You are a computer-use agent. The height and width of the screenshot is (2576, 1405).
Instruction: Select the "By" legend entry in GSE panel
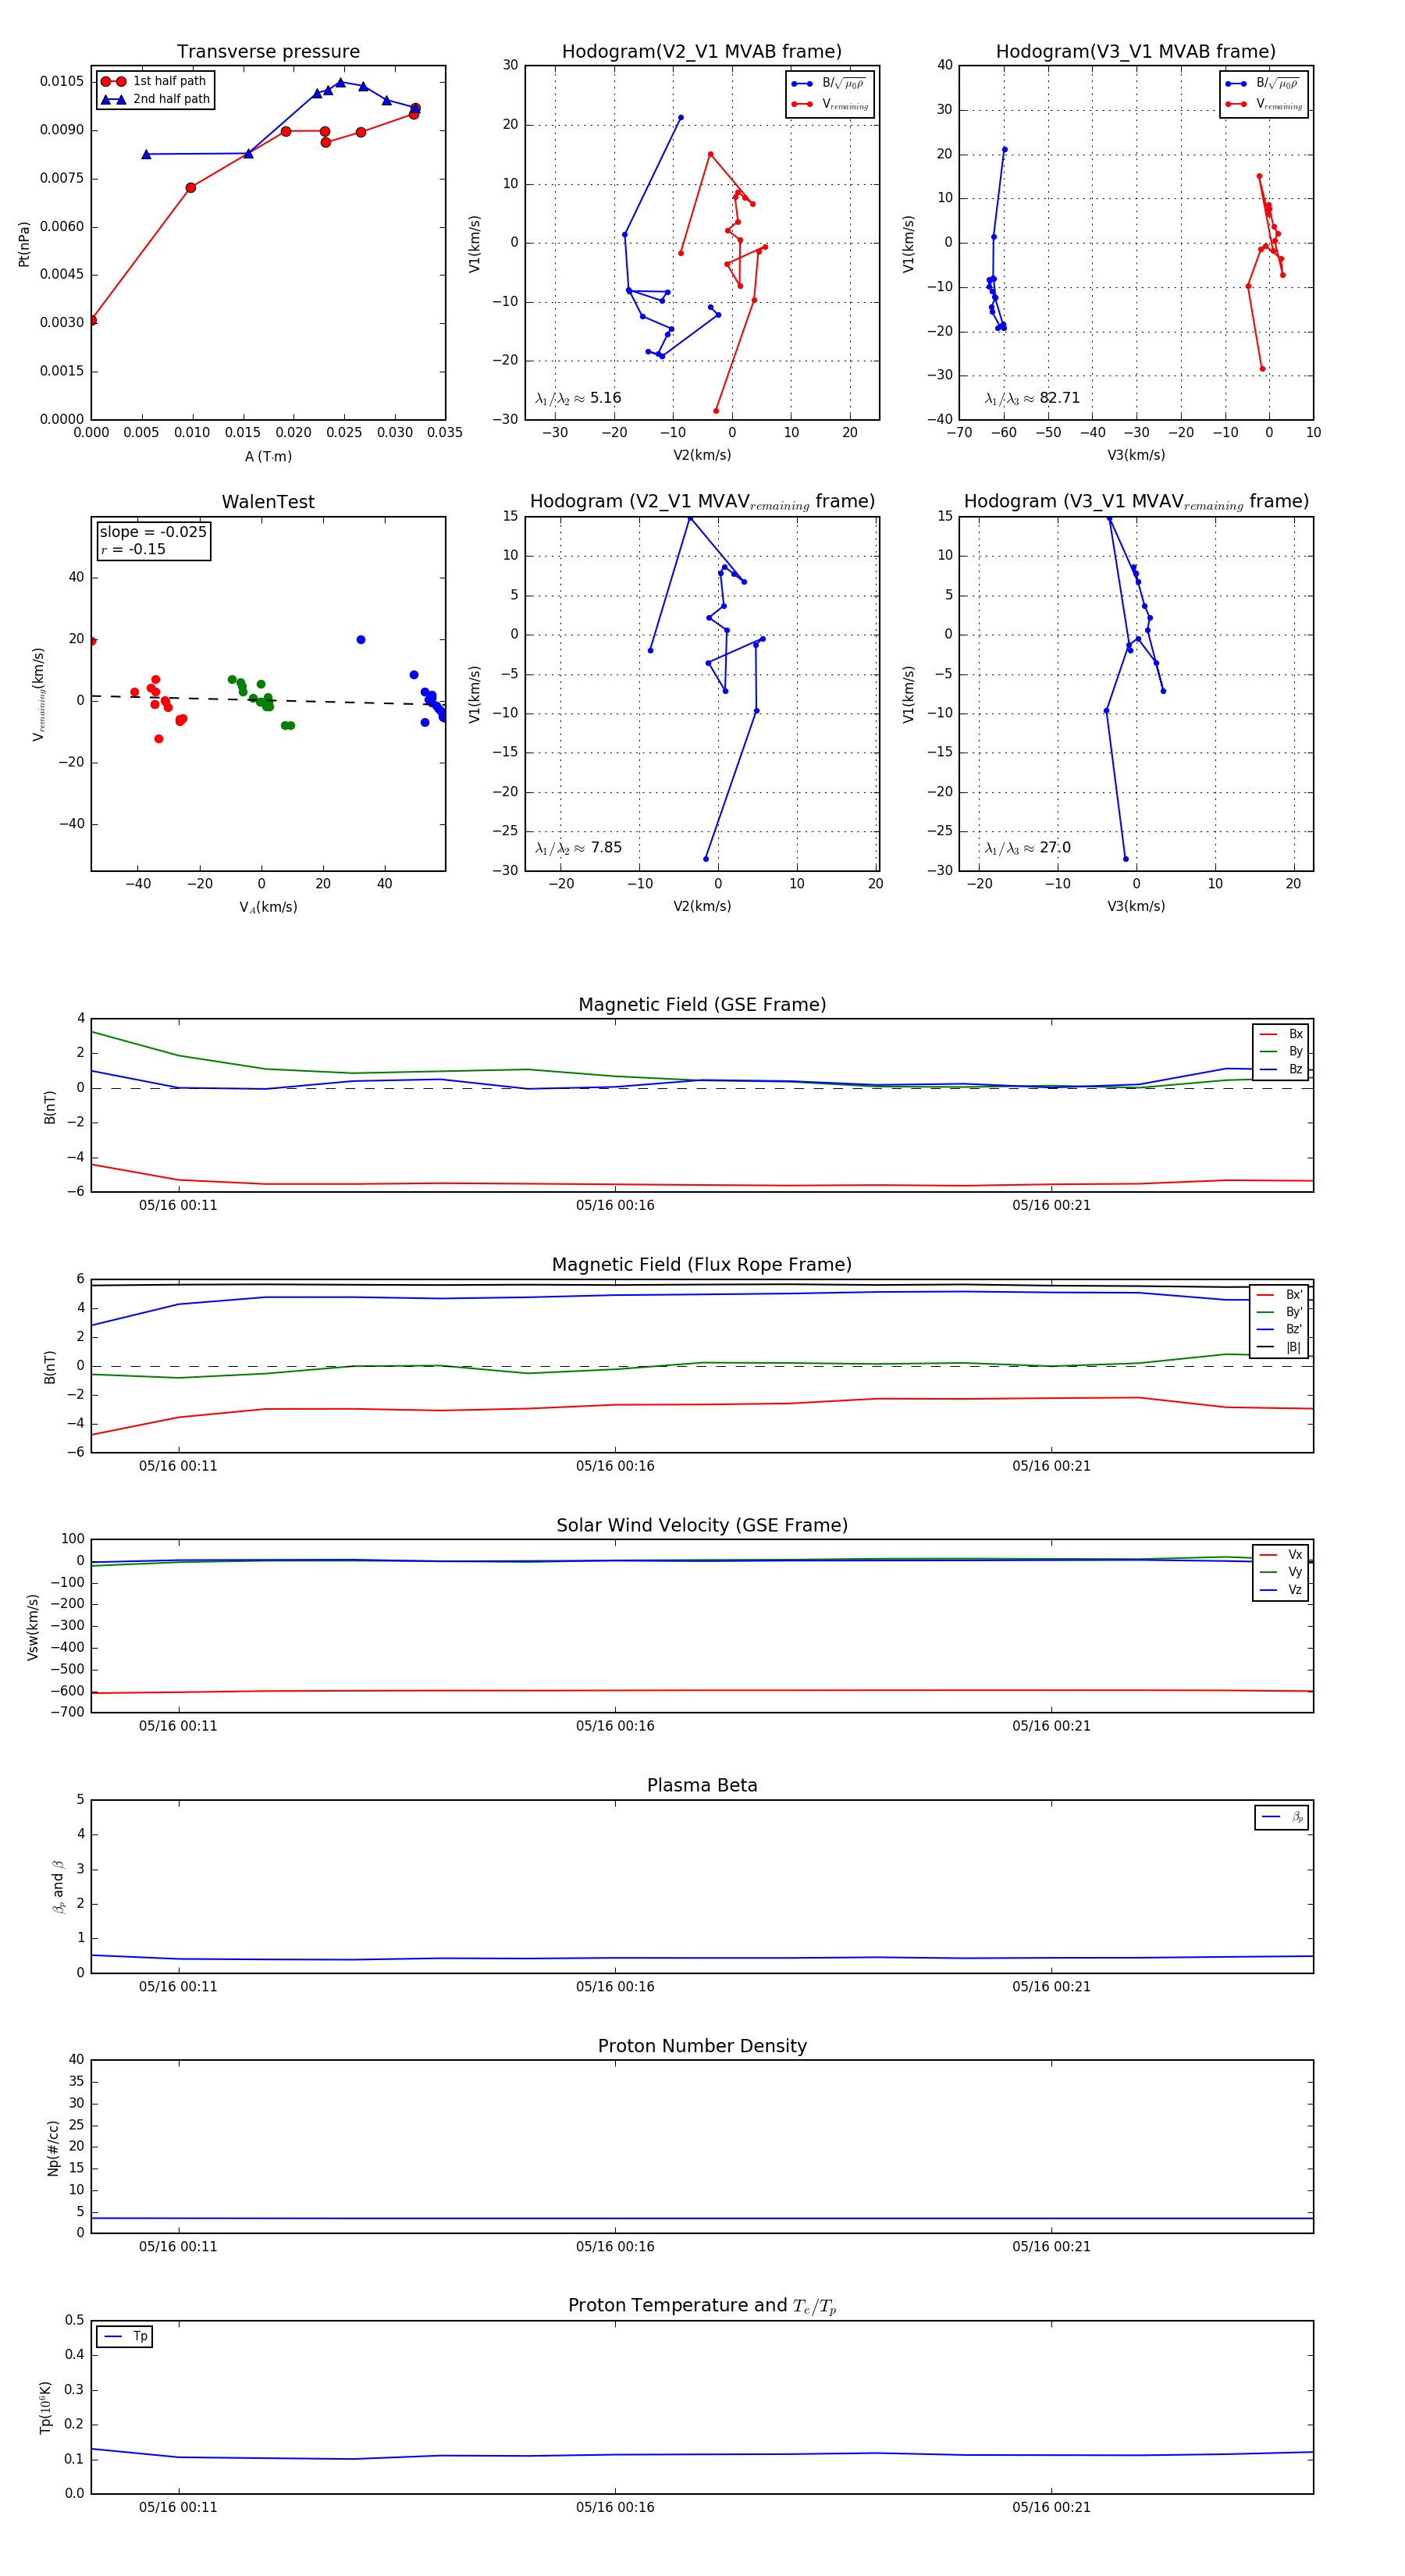point(1281,1051)
